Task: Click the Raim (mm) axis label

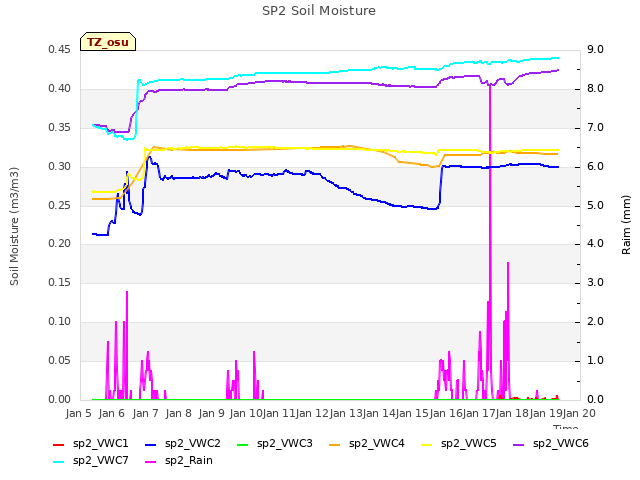Action: [x=626, y=225]
